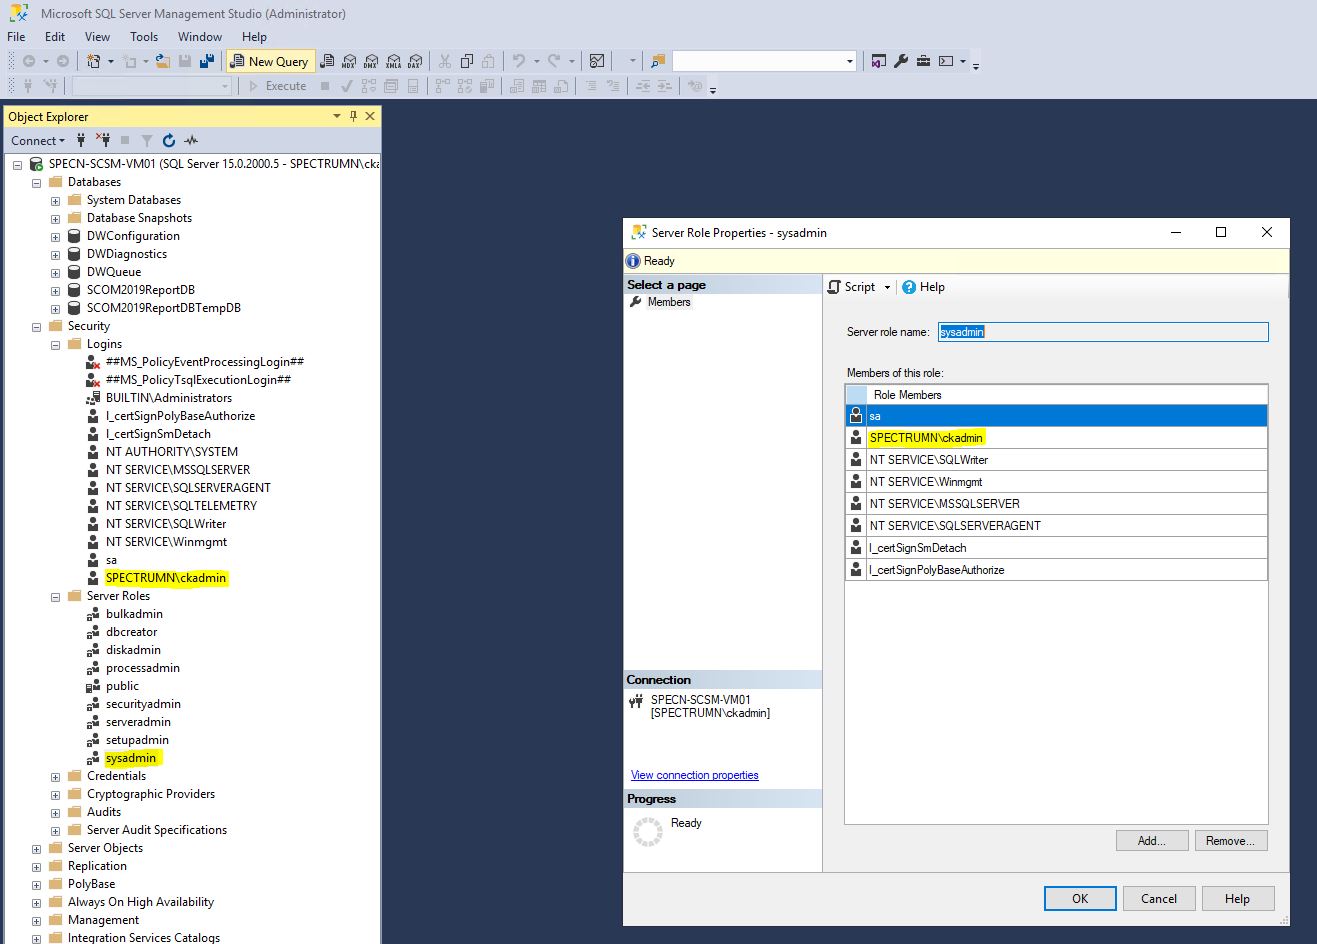Open a New Query window
1317x944 pixels.
click(x=270, y=61)
